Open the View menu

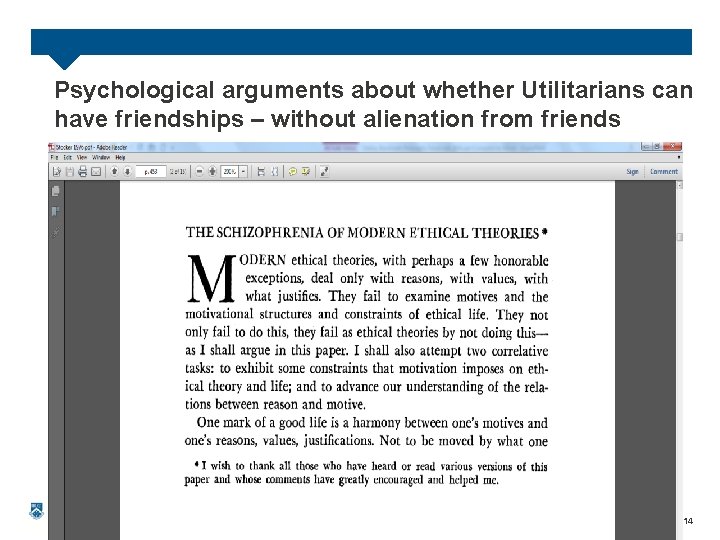(x=82, y=158)
